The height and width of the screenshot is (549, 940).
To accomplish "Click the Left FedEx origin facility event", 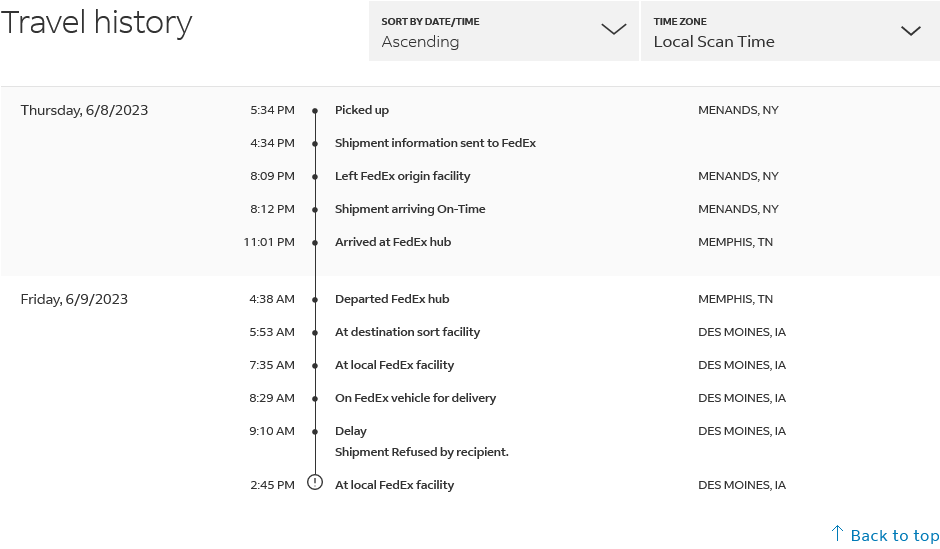I will click(x=402, y=176).
